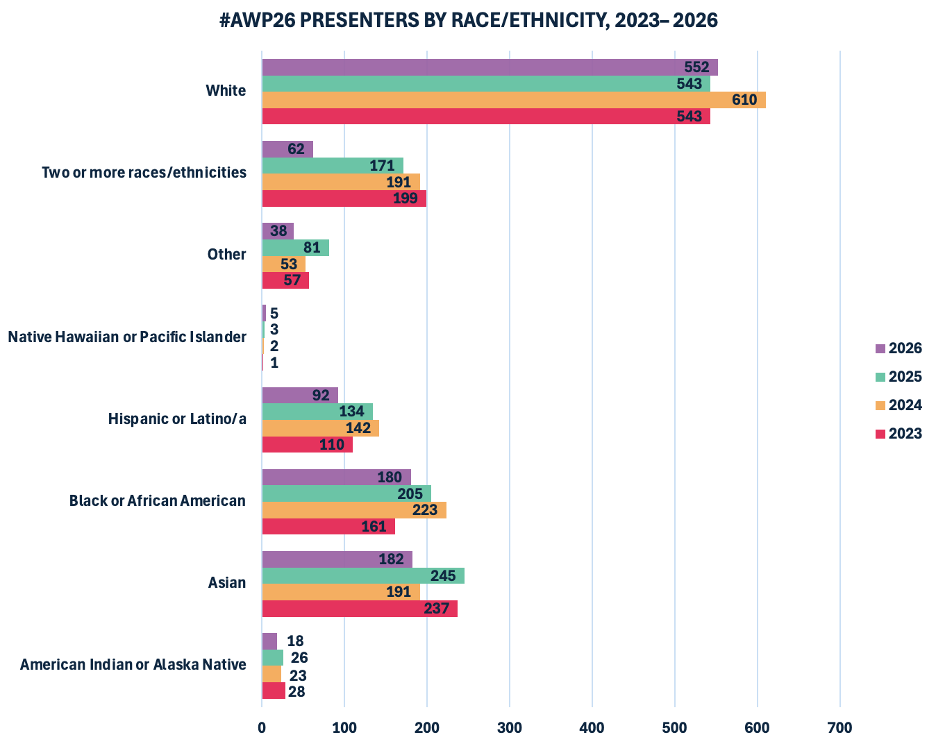Image resolution: width=936 pixels, height=744 pixels.
Task: Click the Native Hawaiian or Pacific Islander label
Action: pyautogui.click(x=127, y=336)
